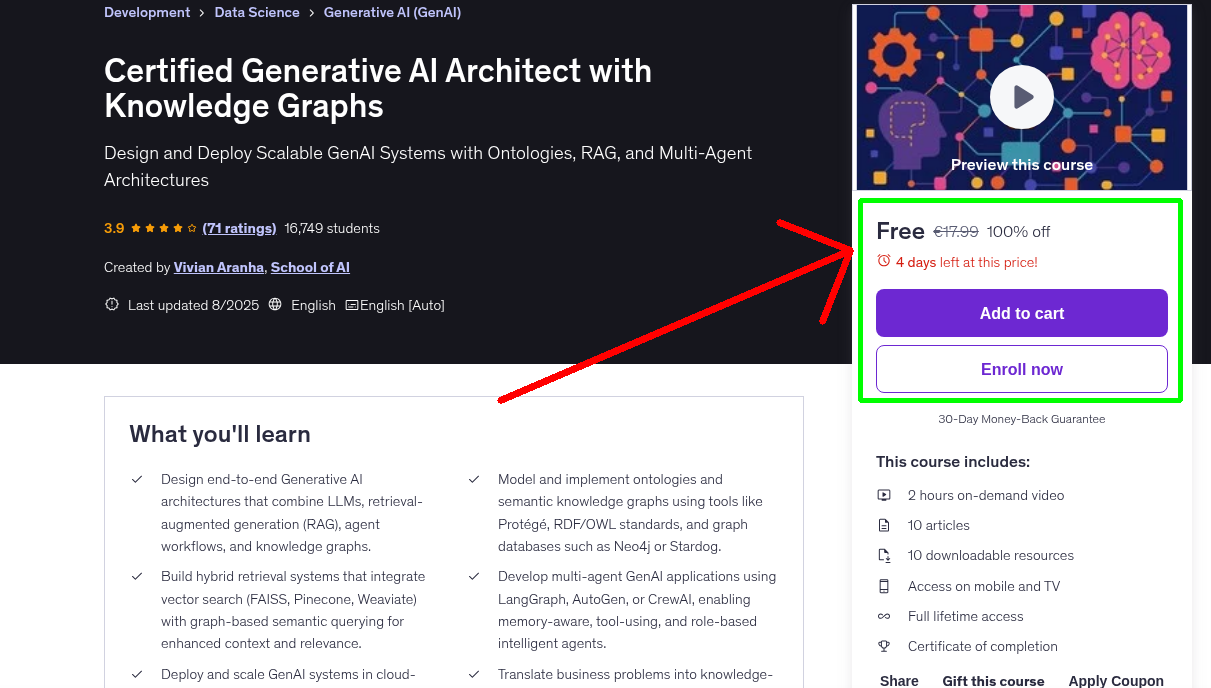
Task: Open instructor Vivian Aranha's profile
Action: (218, 266)
